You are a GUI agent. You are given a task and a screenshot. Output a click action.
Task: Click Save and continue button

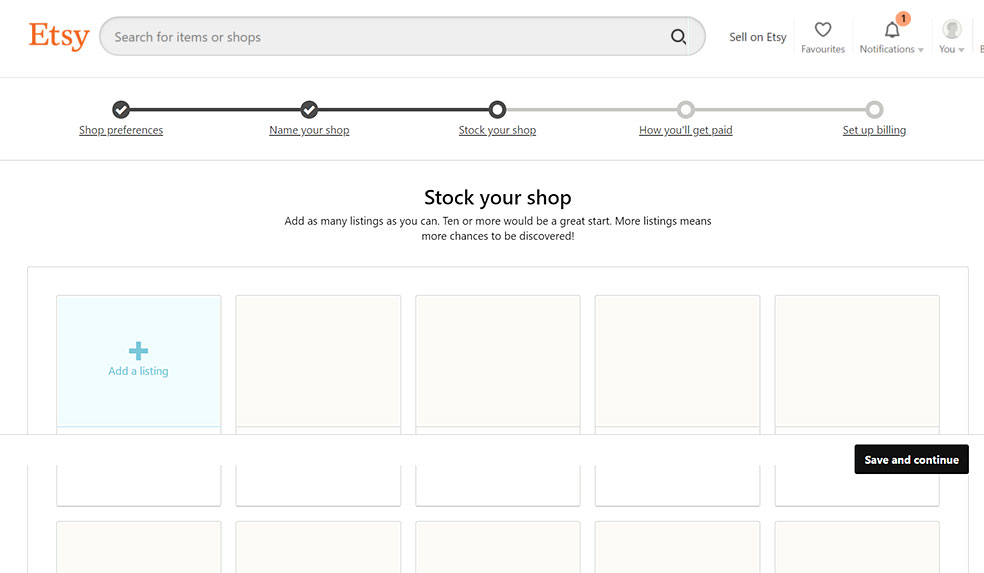pyautogui.click(x=911, y=459)
